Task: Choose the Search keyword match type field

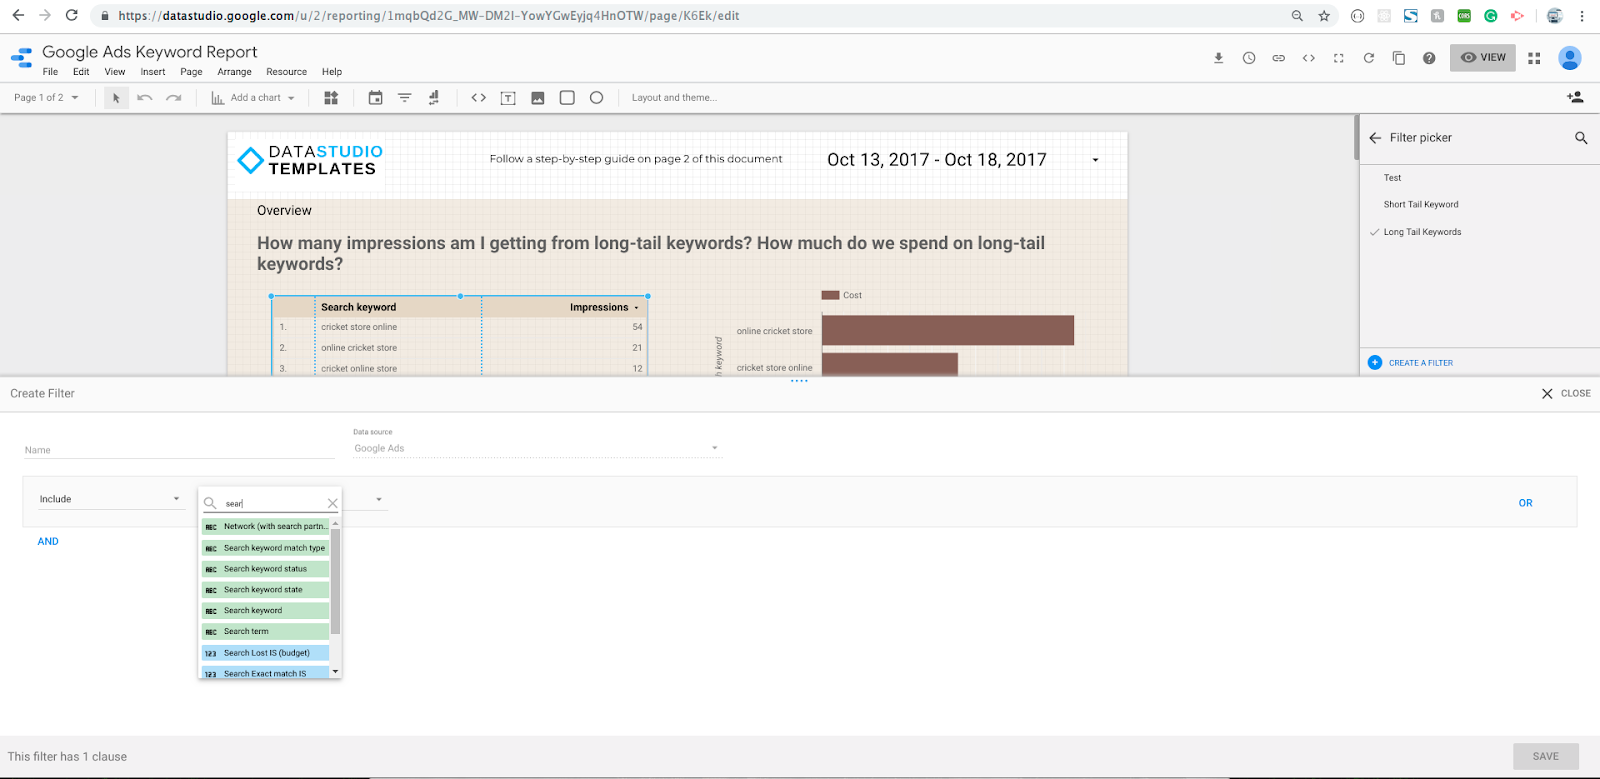Action: click(x=266, y=548)
